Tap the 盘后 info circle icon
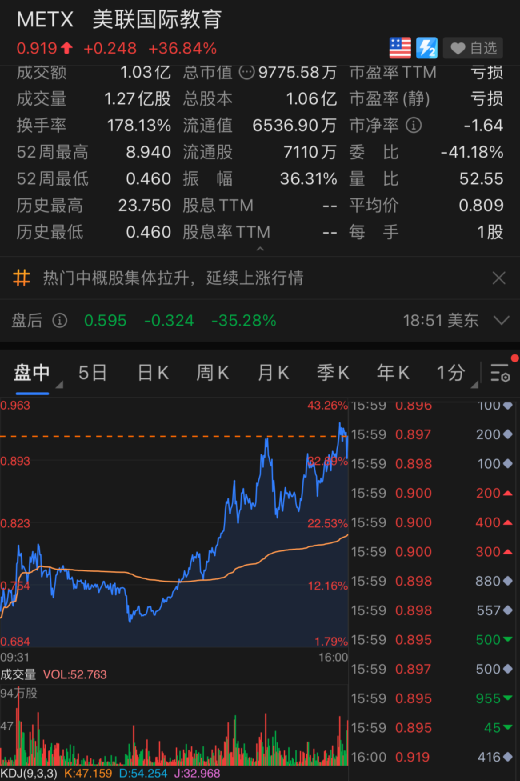The height and width of the screenshot is (781, 520). [x=60, y=320]
